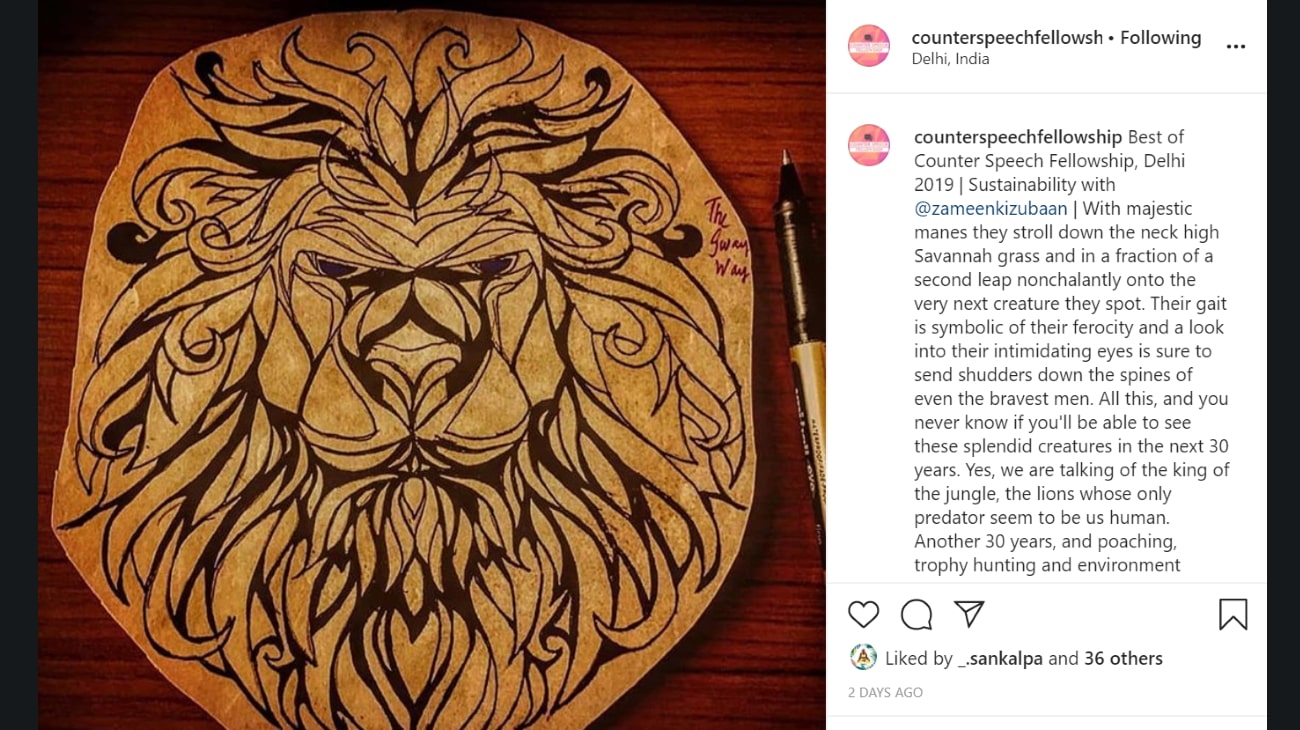The image size is (1300, 730).
Task: Save the post with the bookmark icon
Action: 1233,614
